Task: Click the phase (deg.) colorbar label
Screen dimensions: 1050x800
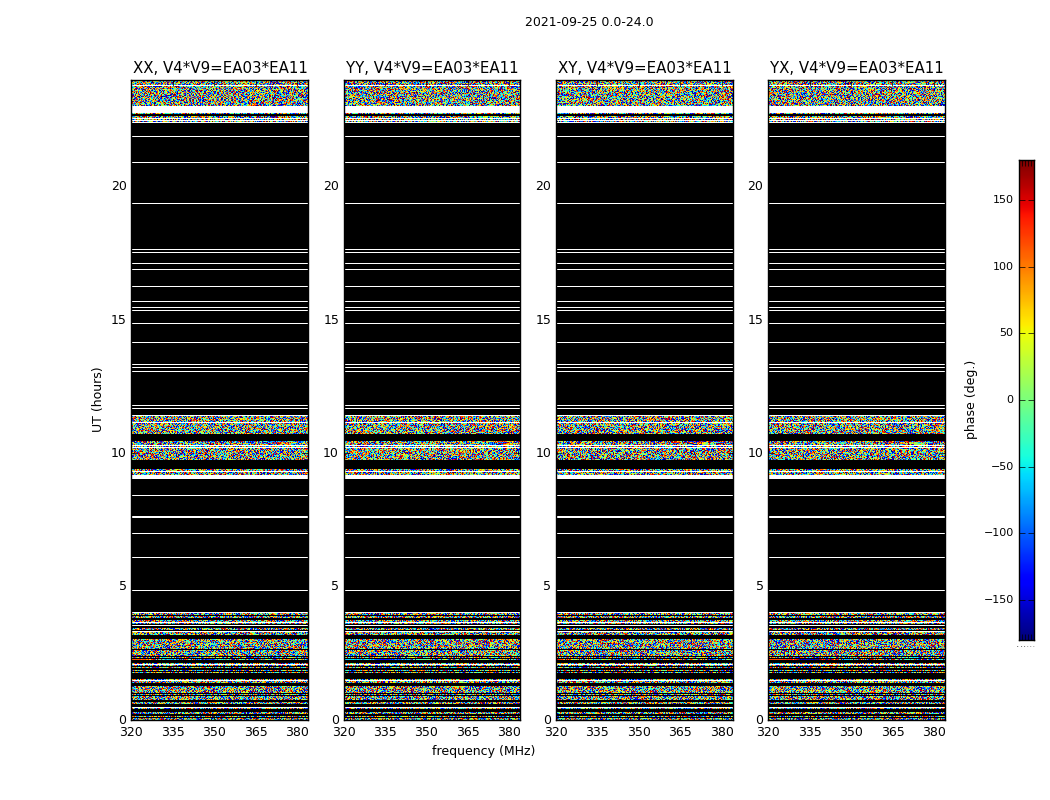Action: [x=970, y=399]
